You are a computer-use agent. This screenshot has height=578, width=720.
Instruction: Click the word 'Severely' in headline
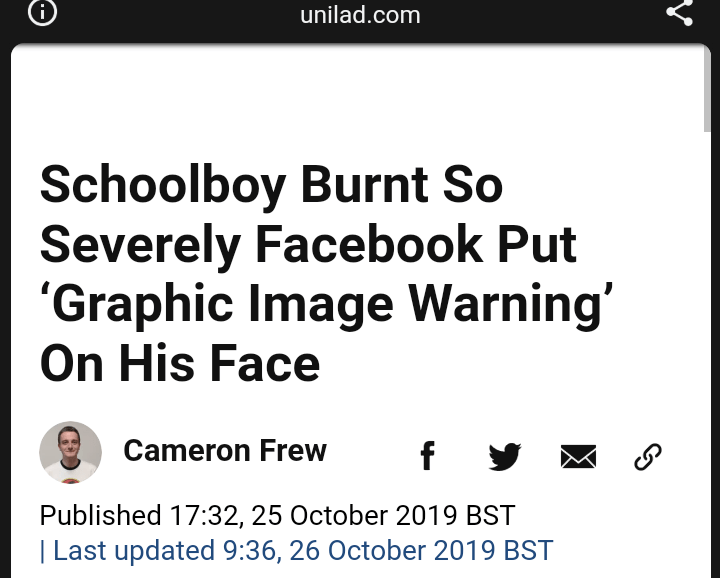tap(142, 245)
